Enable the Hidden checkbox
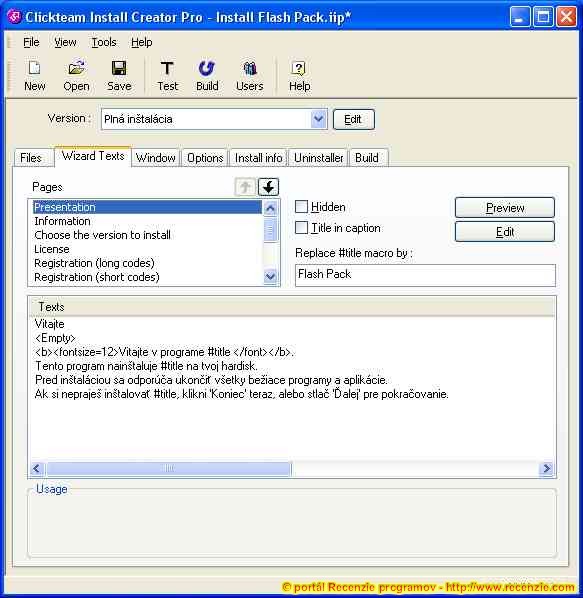This screenshot has height=598, width=583. tap(301, 207)
